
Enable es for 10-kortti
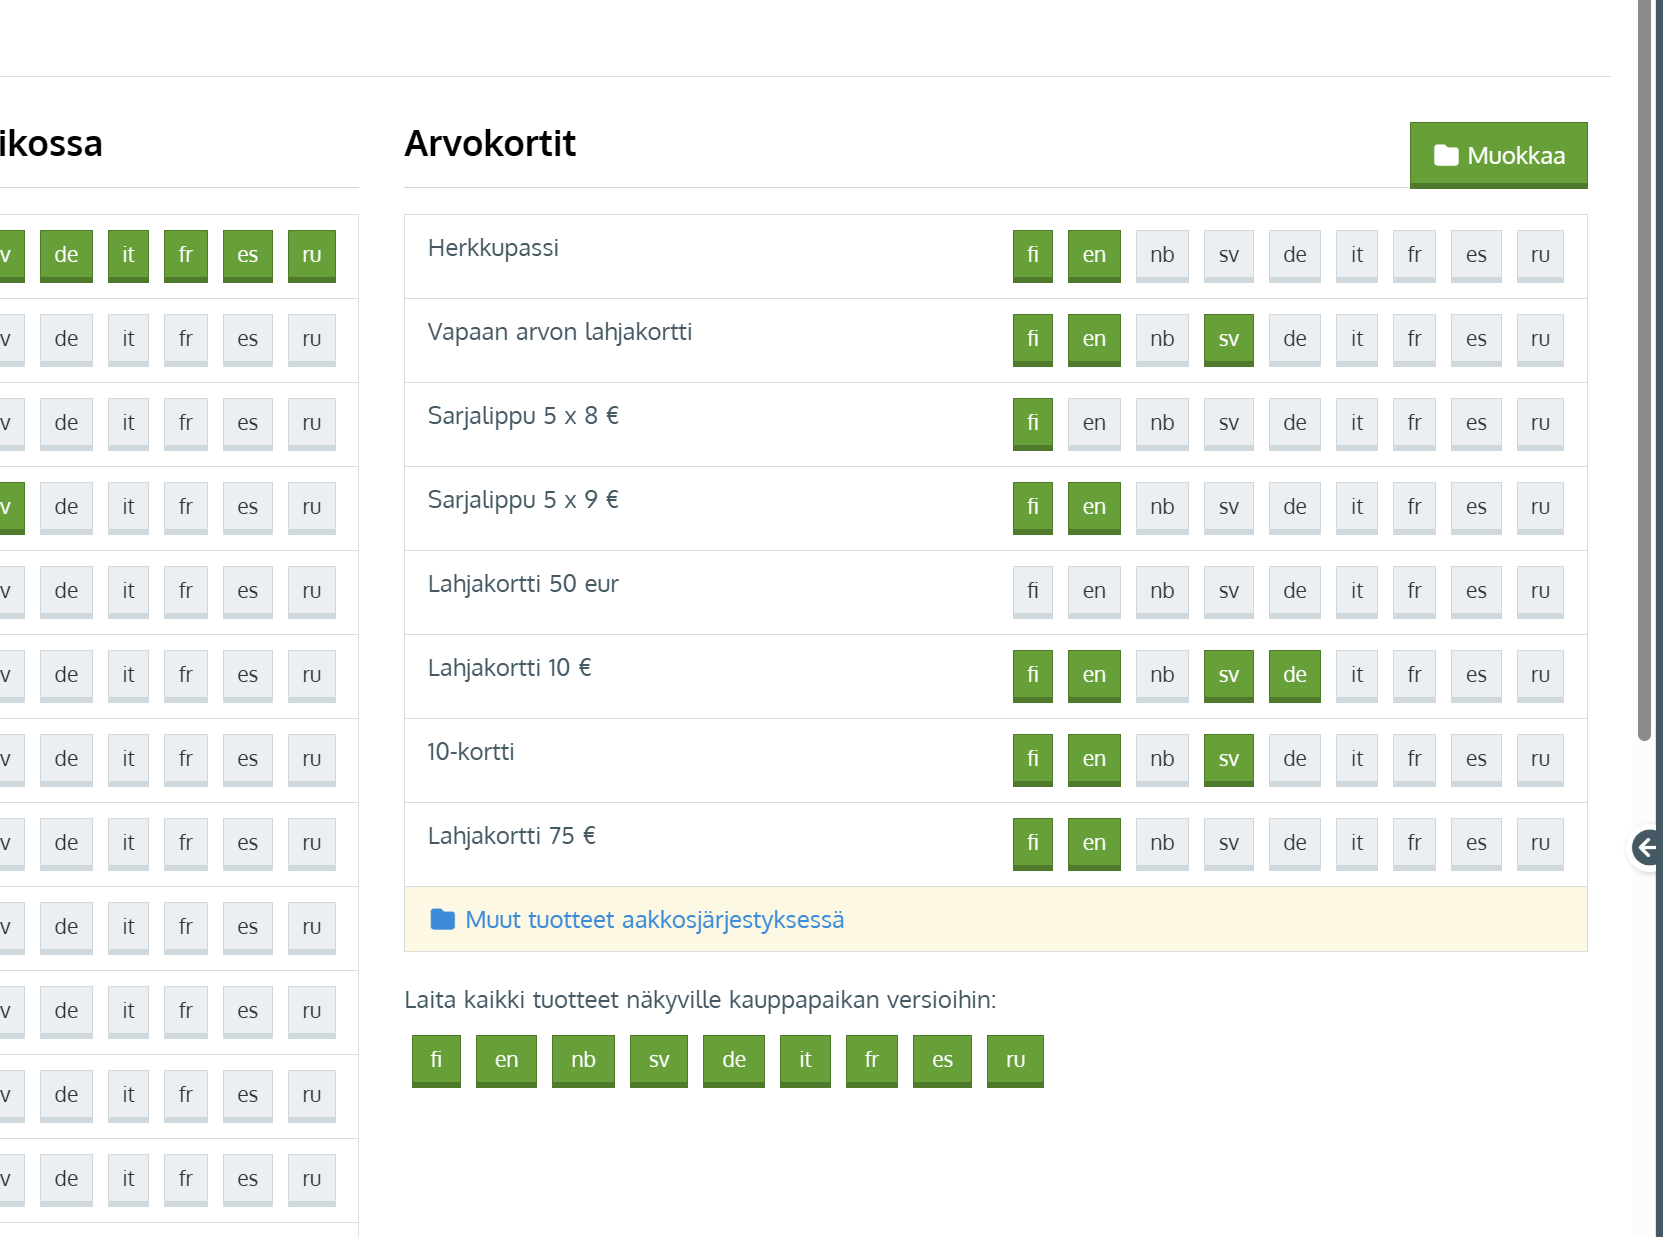(x=1476, y=760)
